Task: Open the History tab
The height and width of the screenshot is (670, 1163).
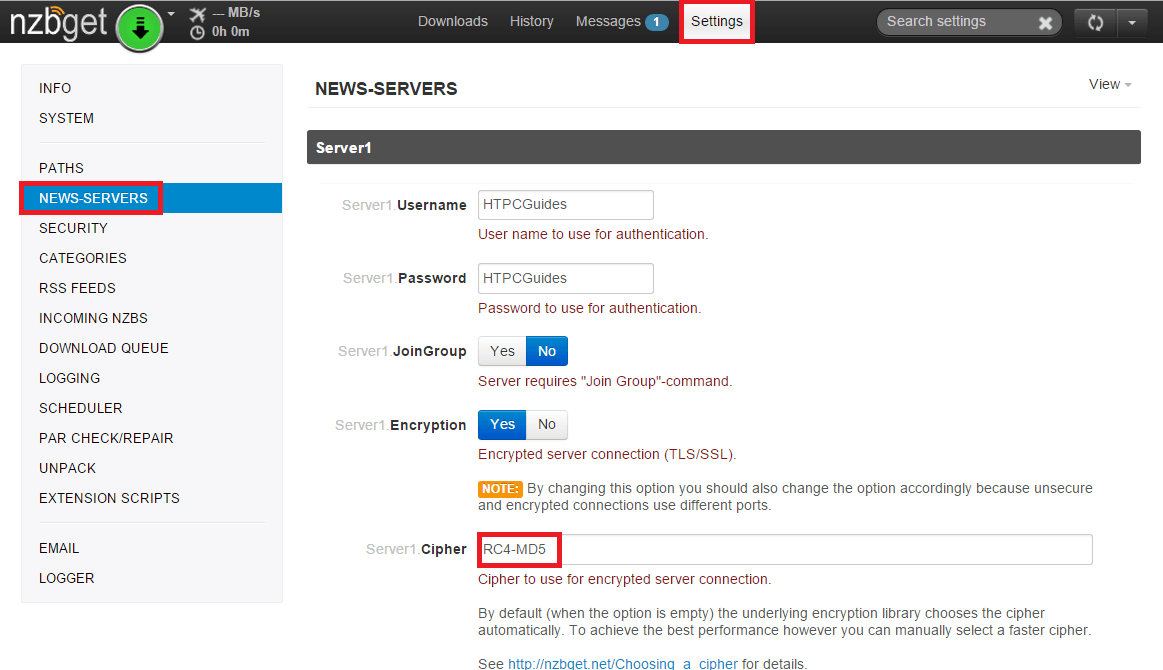Action: click(x=531, y=21)
